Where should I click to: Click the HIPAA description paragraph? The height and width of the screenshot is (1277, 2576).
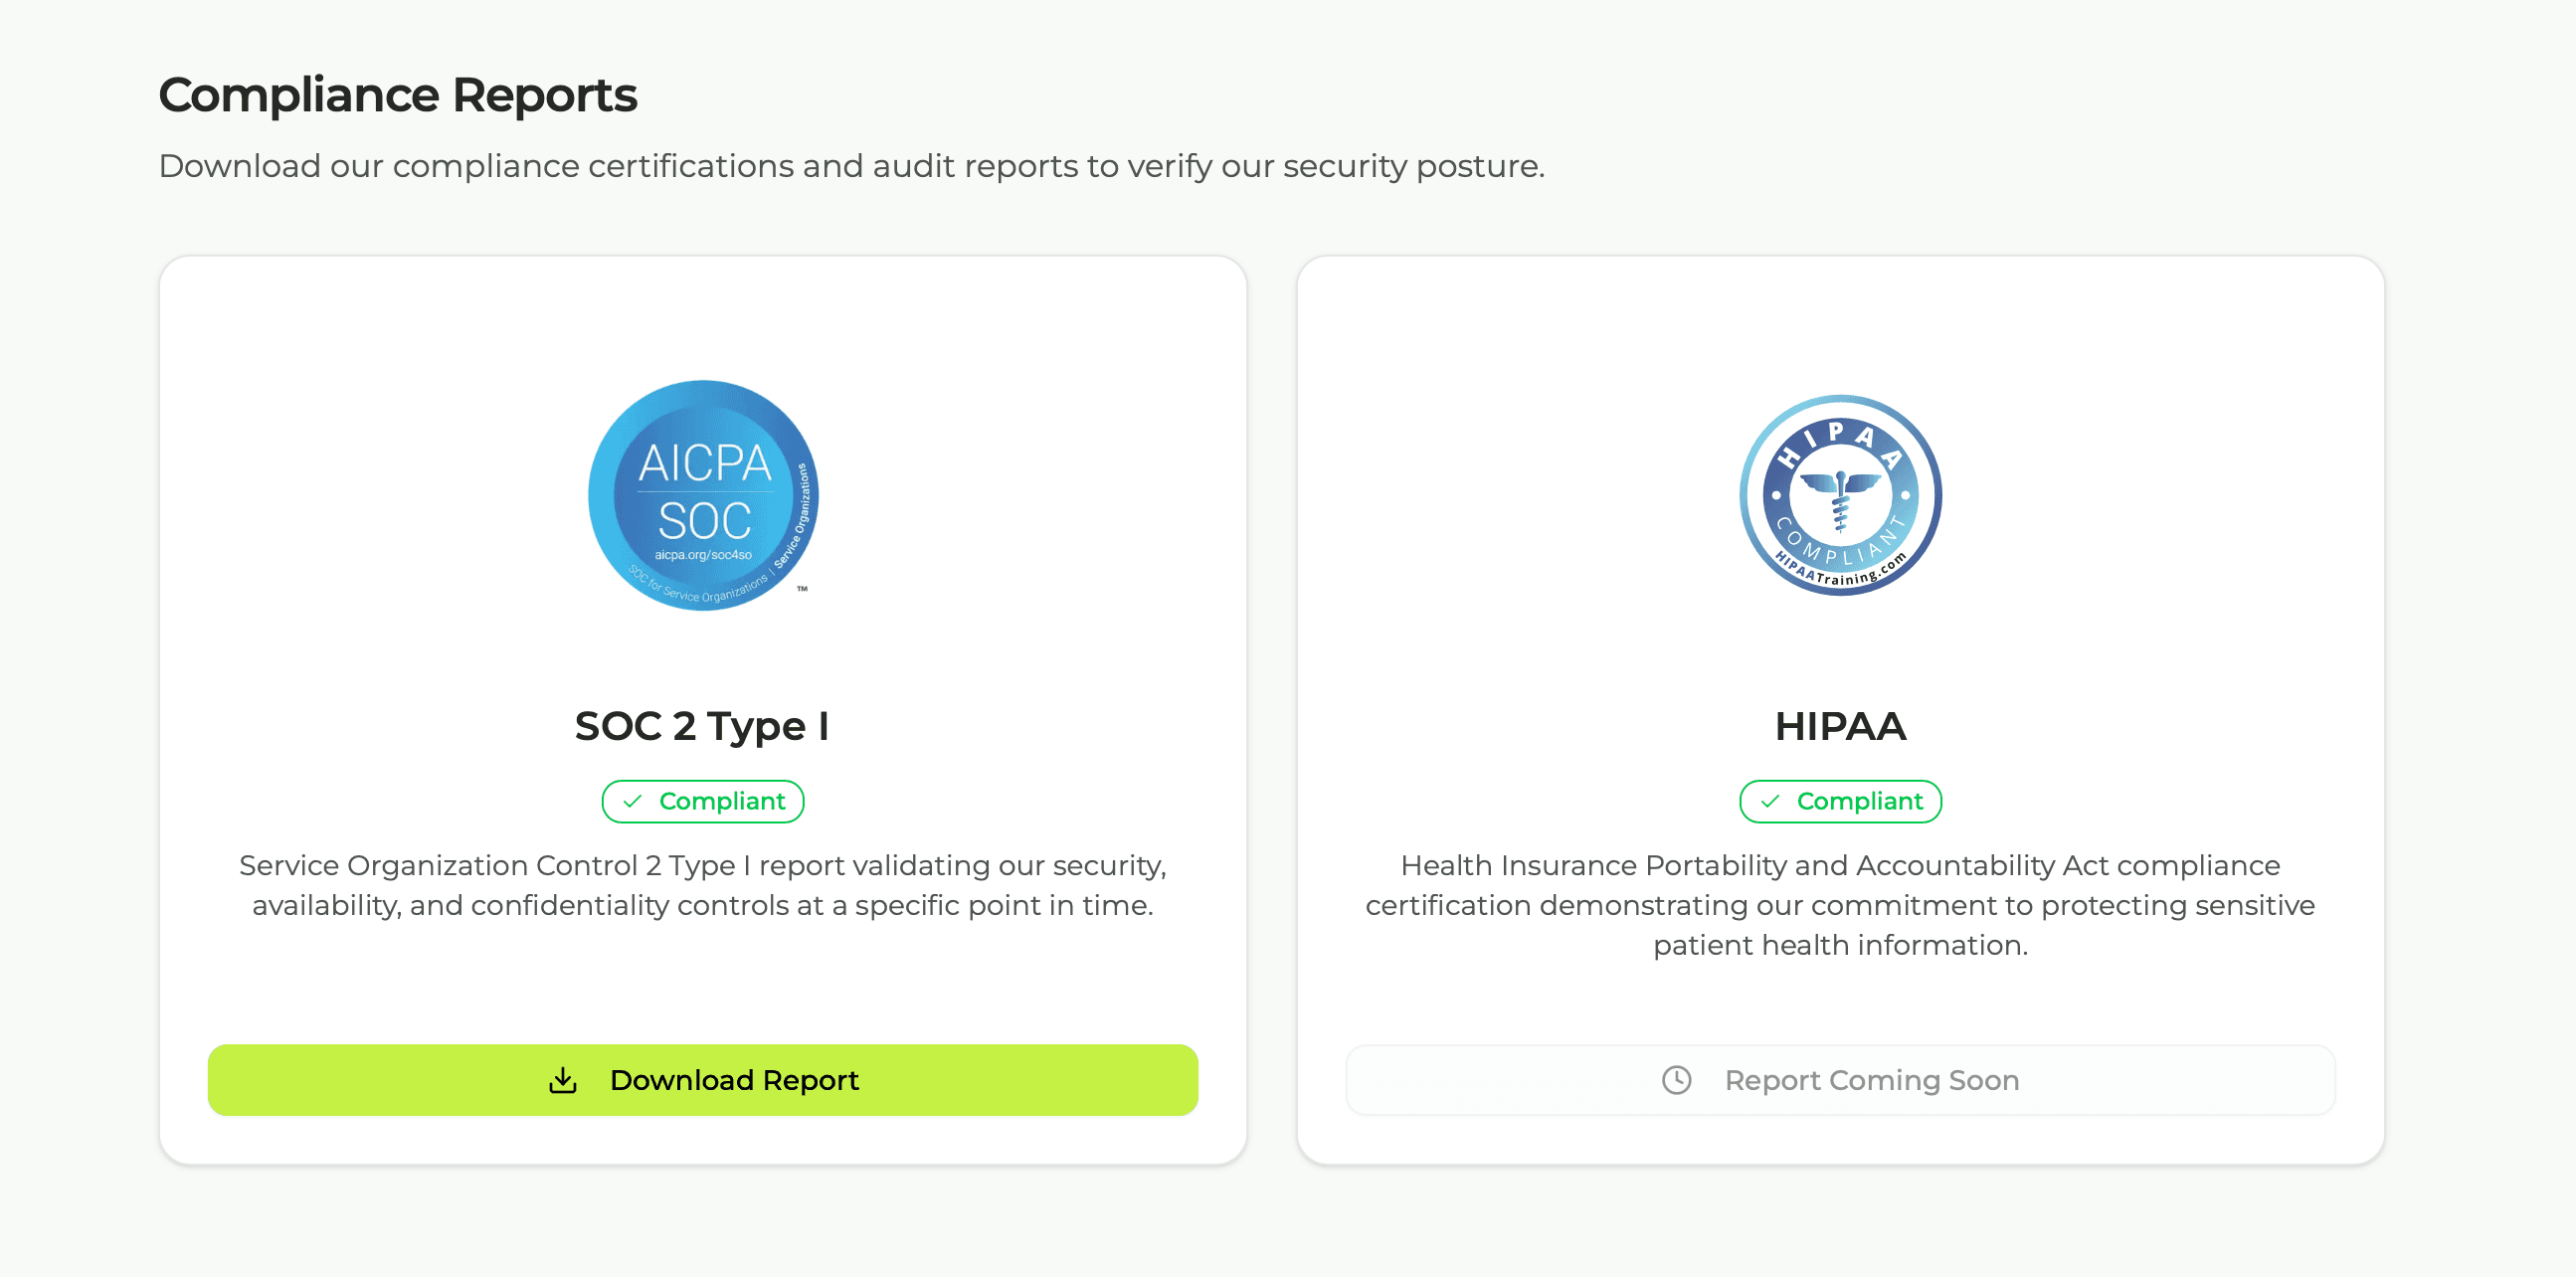click(1840, 905)
